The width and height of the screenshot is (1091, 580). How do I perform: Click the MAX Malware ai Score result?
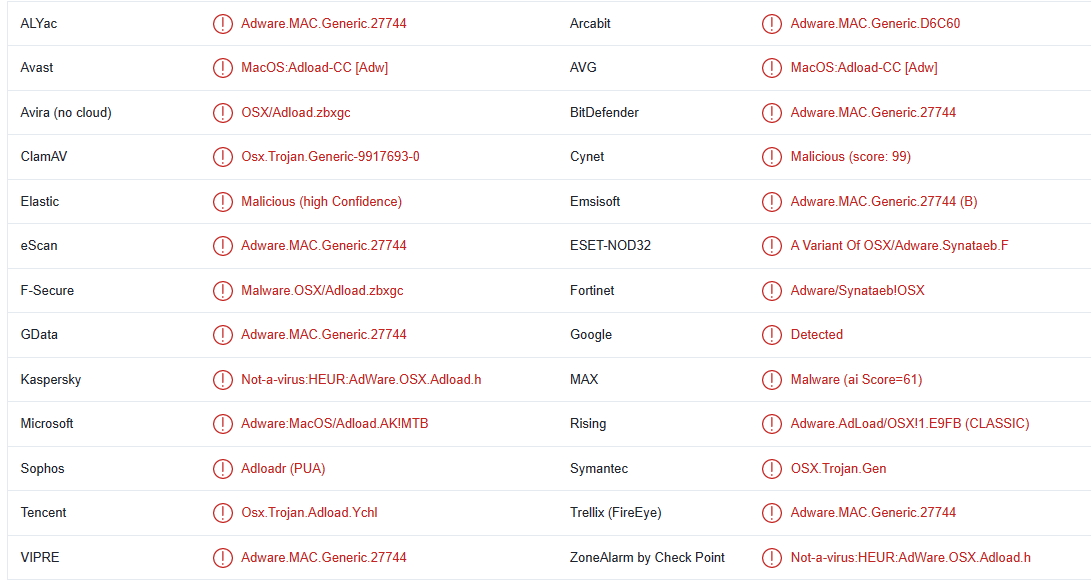856,380
